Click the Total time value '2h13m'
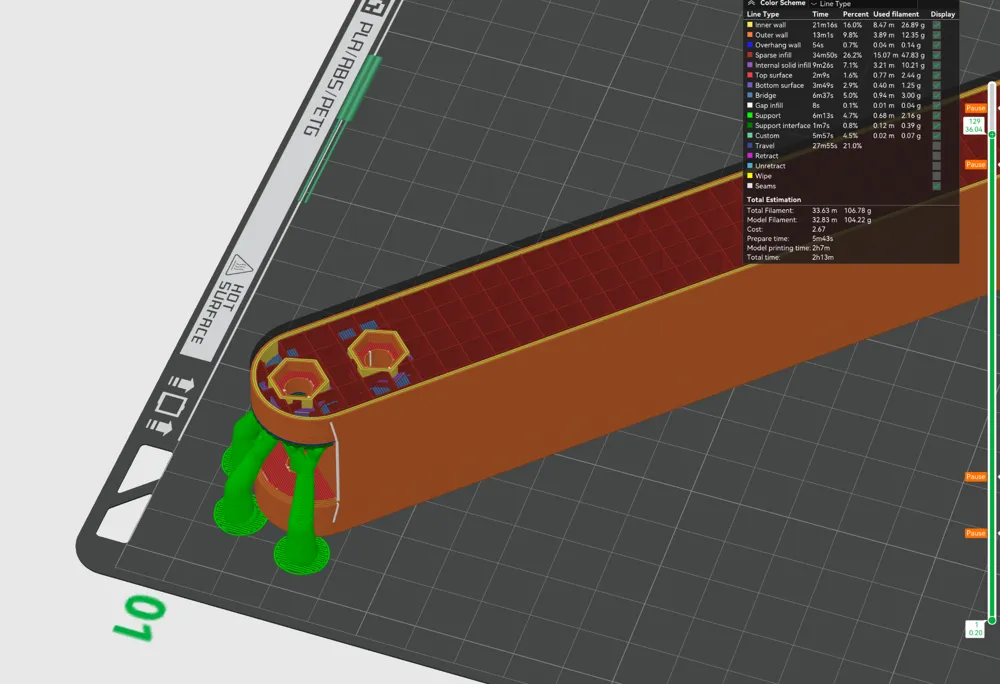Image resolution: width=1000 pixels, height=684 pixels. click(x=822, y=258)
